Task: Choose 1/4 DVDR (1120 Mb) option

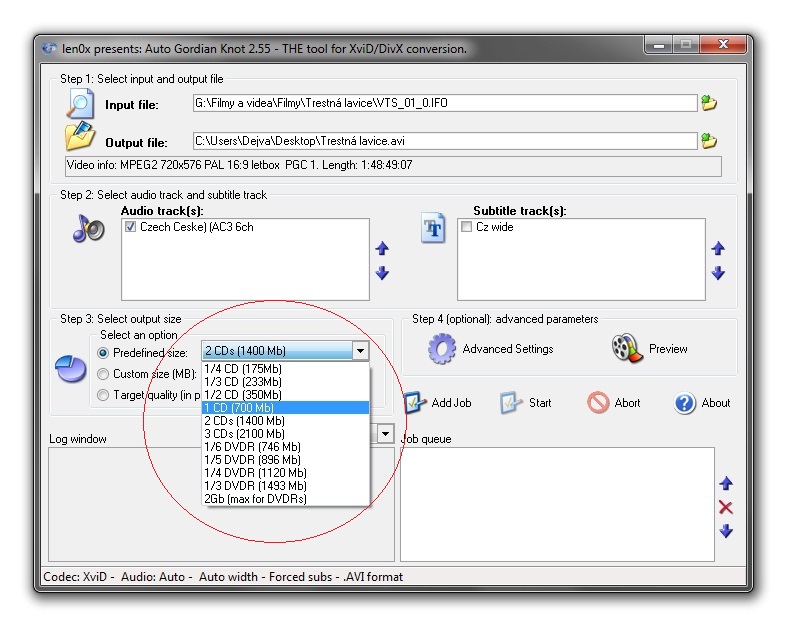Action: [x=286, y=473]
